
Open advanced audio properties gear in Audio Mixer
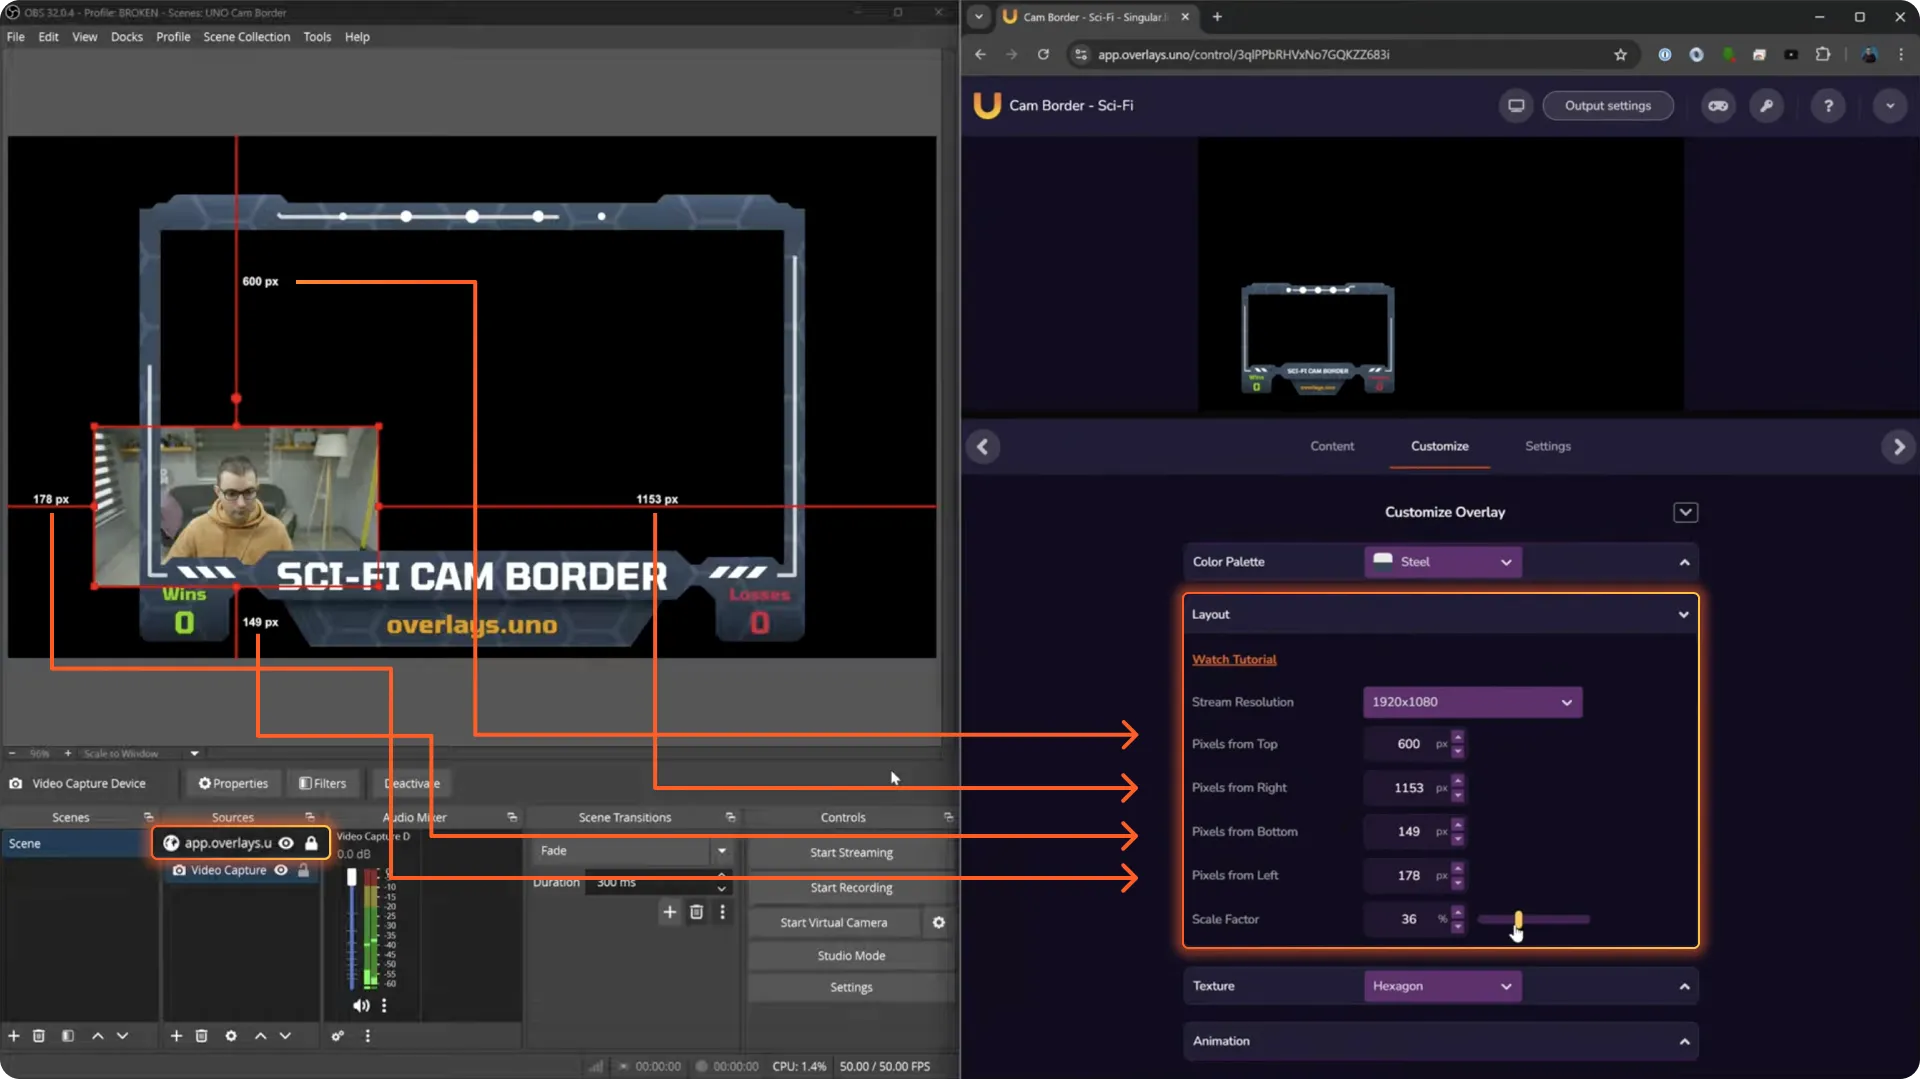(338, 1036)
